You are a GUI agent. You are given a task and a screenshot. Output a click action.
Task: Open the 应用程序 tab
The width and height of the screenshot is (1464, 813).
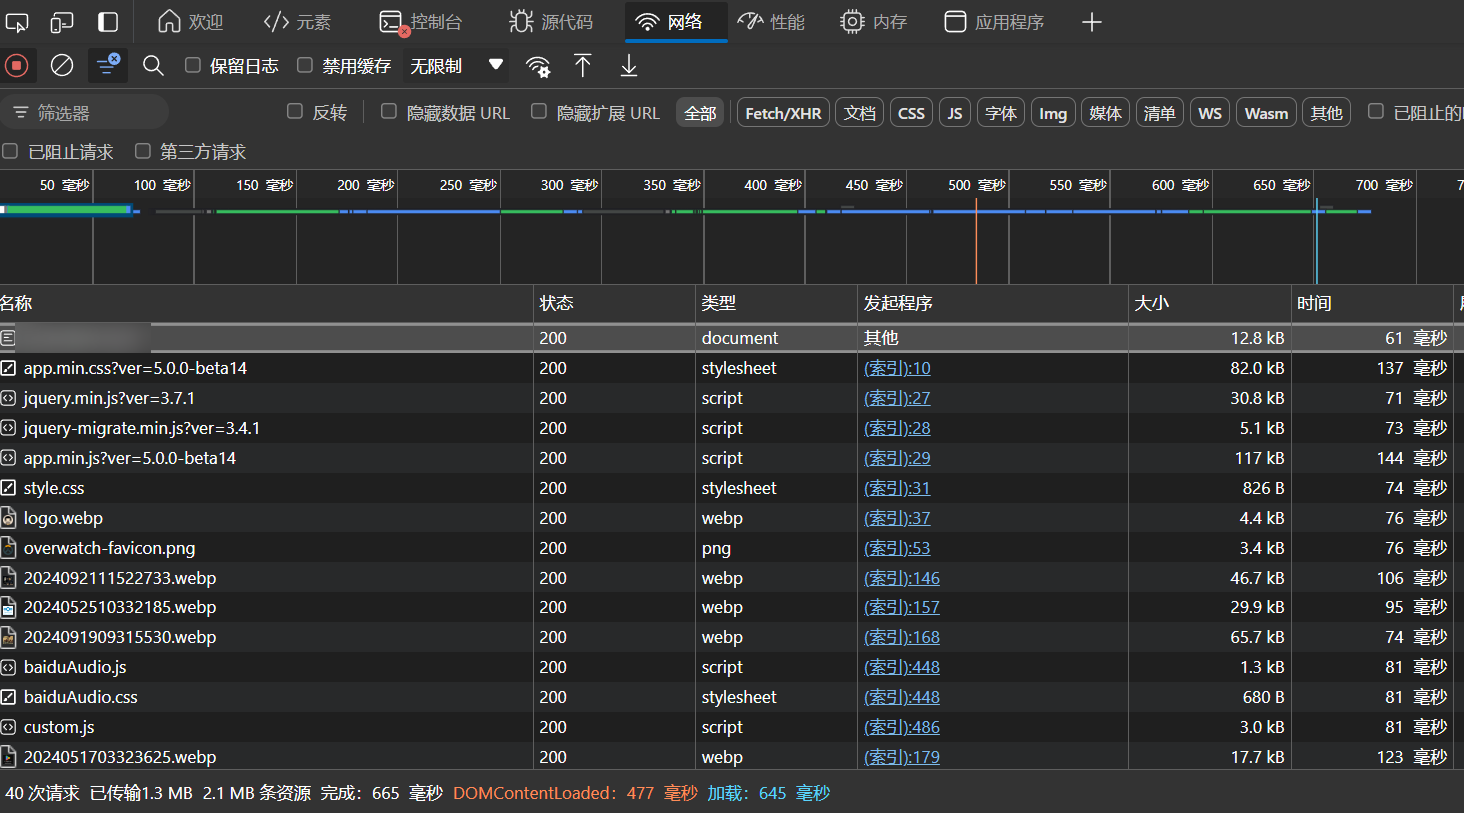[995, 22]
